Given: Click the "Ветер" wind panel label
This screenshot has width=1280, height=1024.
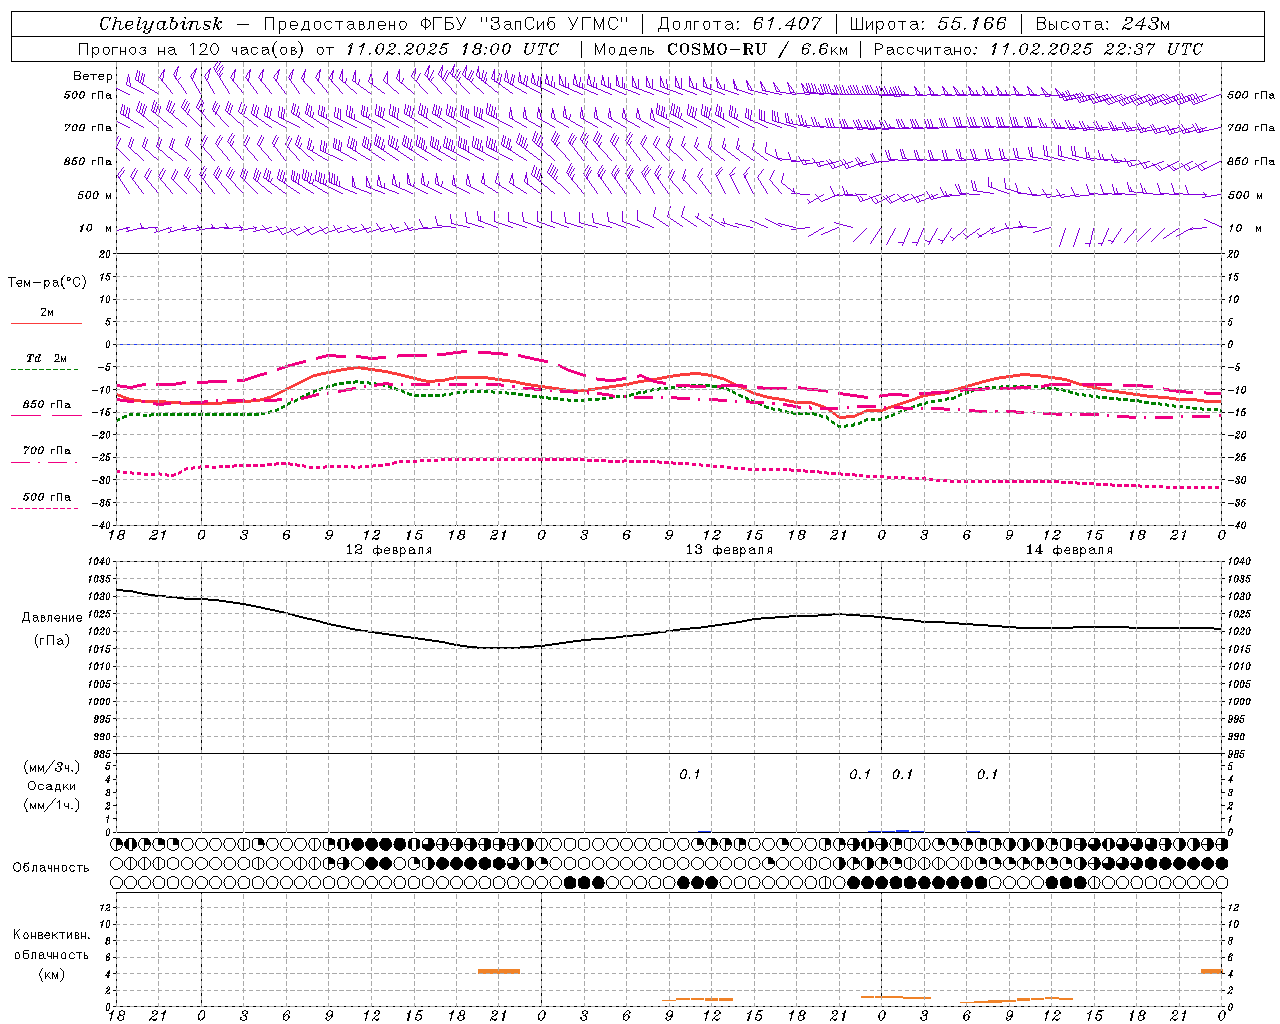Looking at the screenshot, I should pos(92,76).
